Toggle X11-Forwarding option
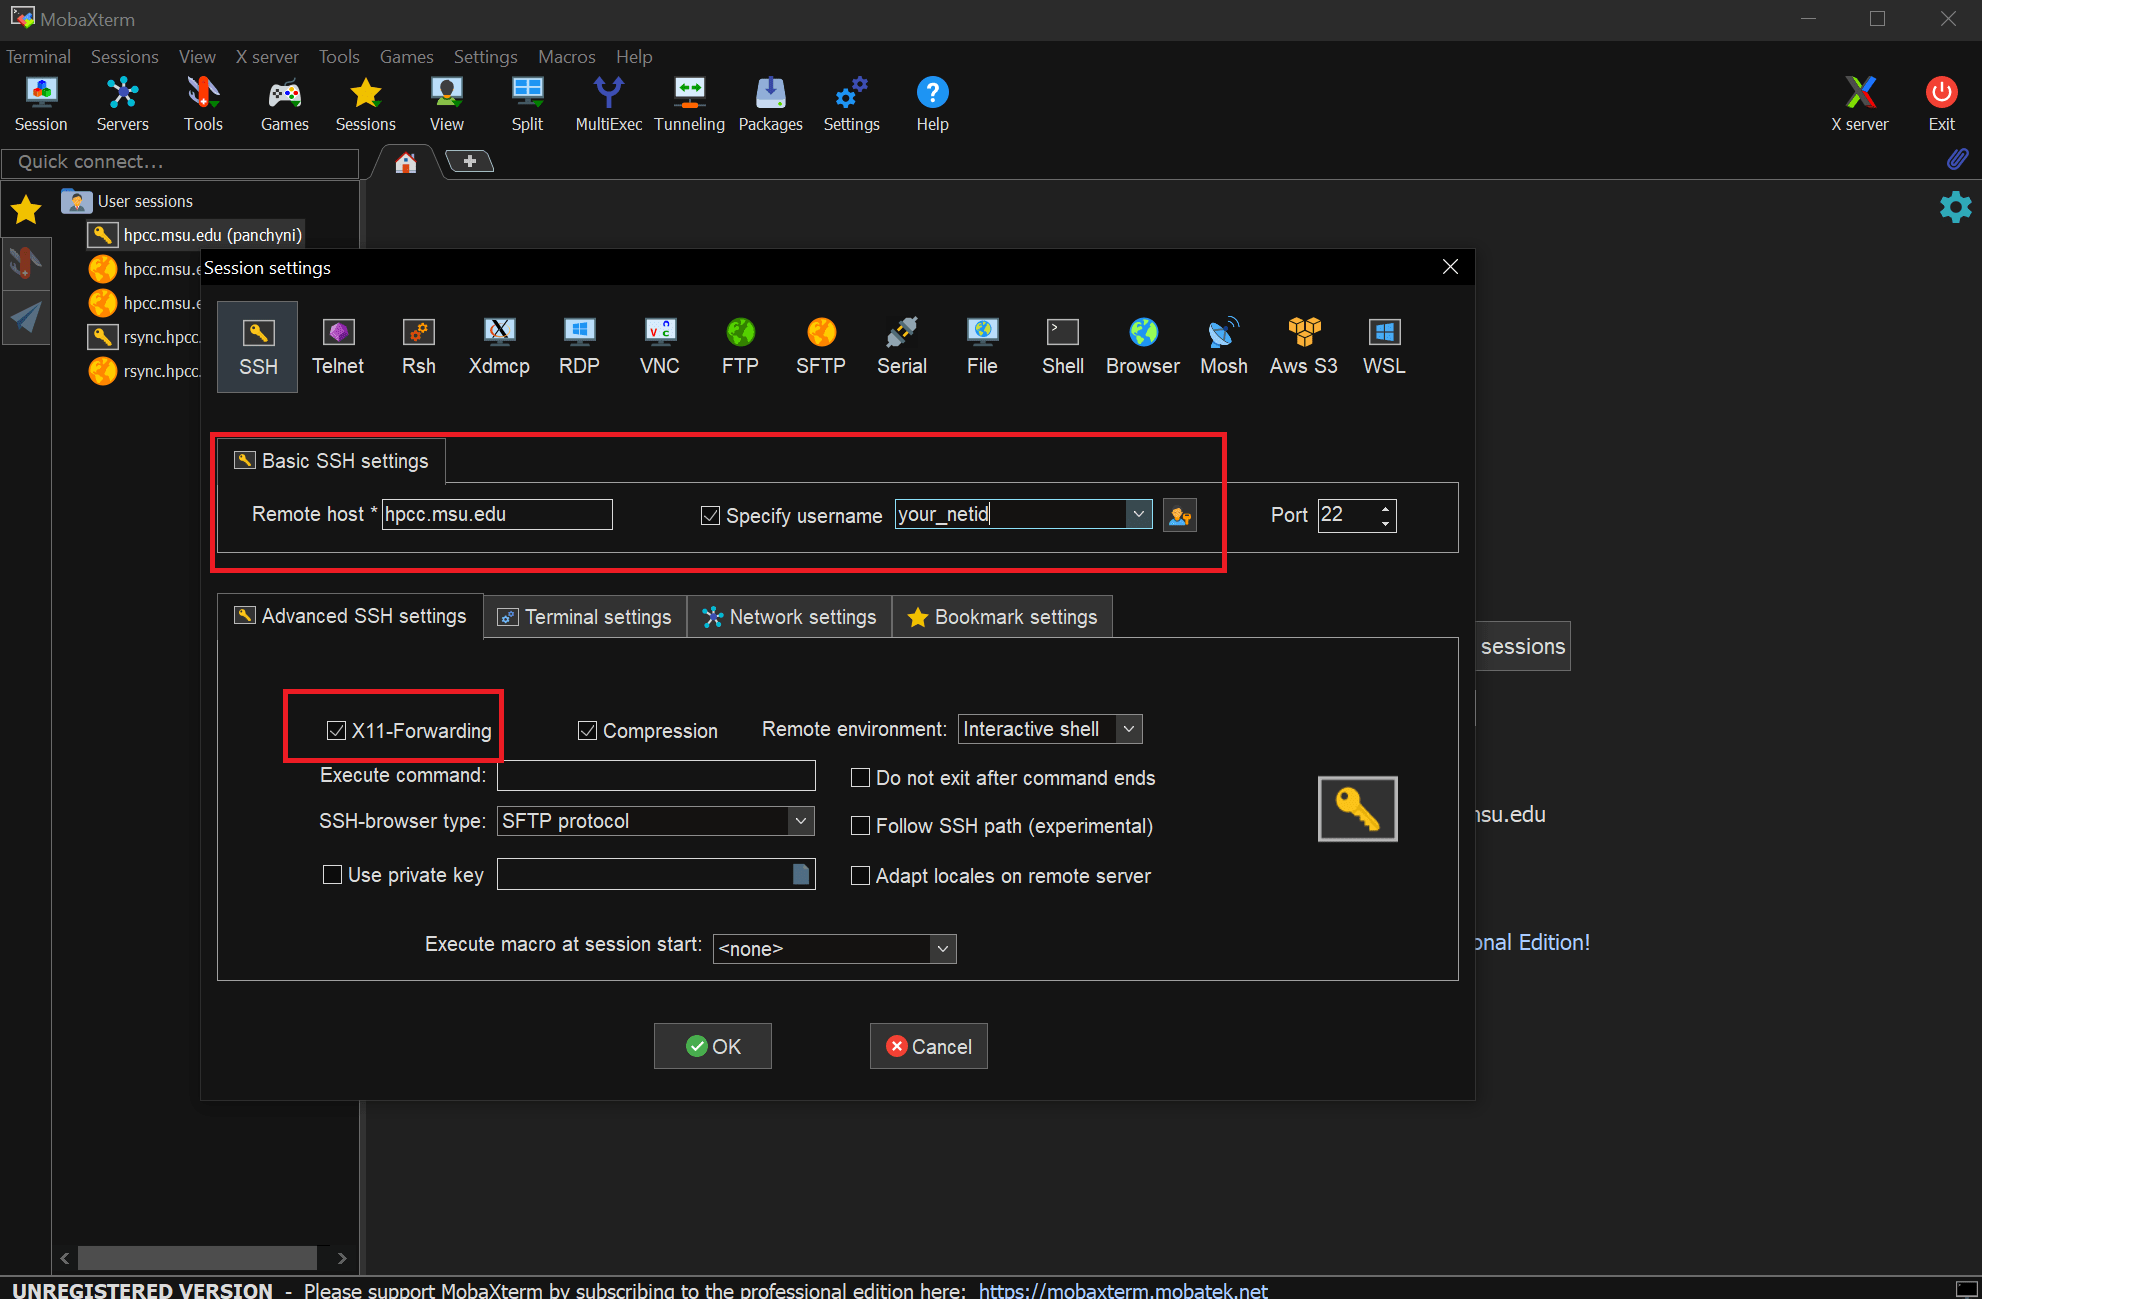 335,731
